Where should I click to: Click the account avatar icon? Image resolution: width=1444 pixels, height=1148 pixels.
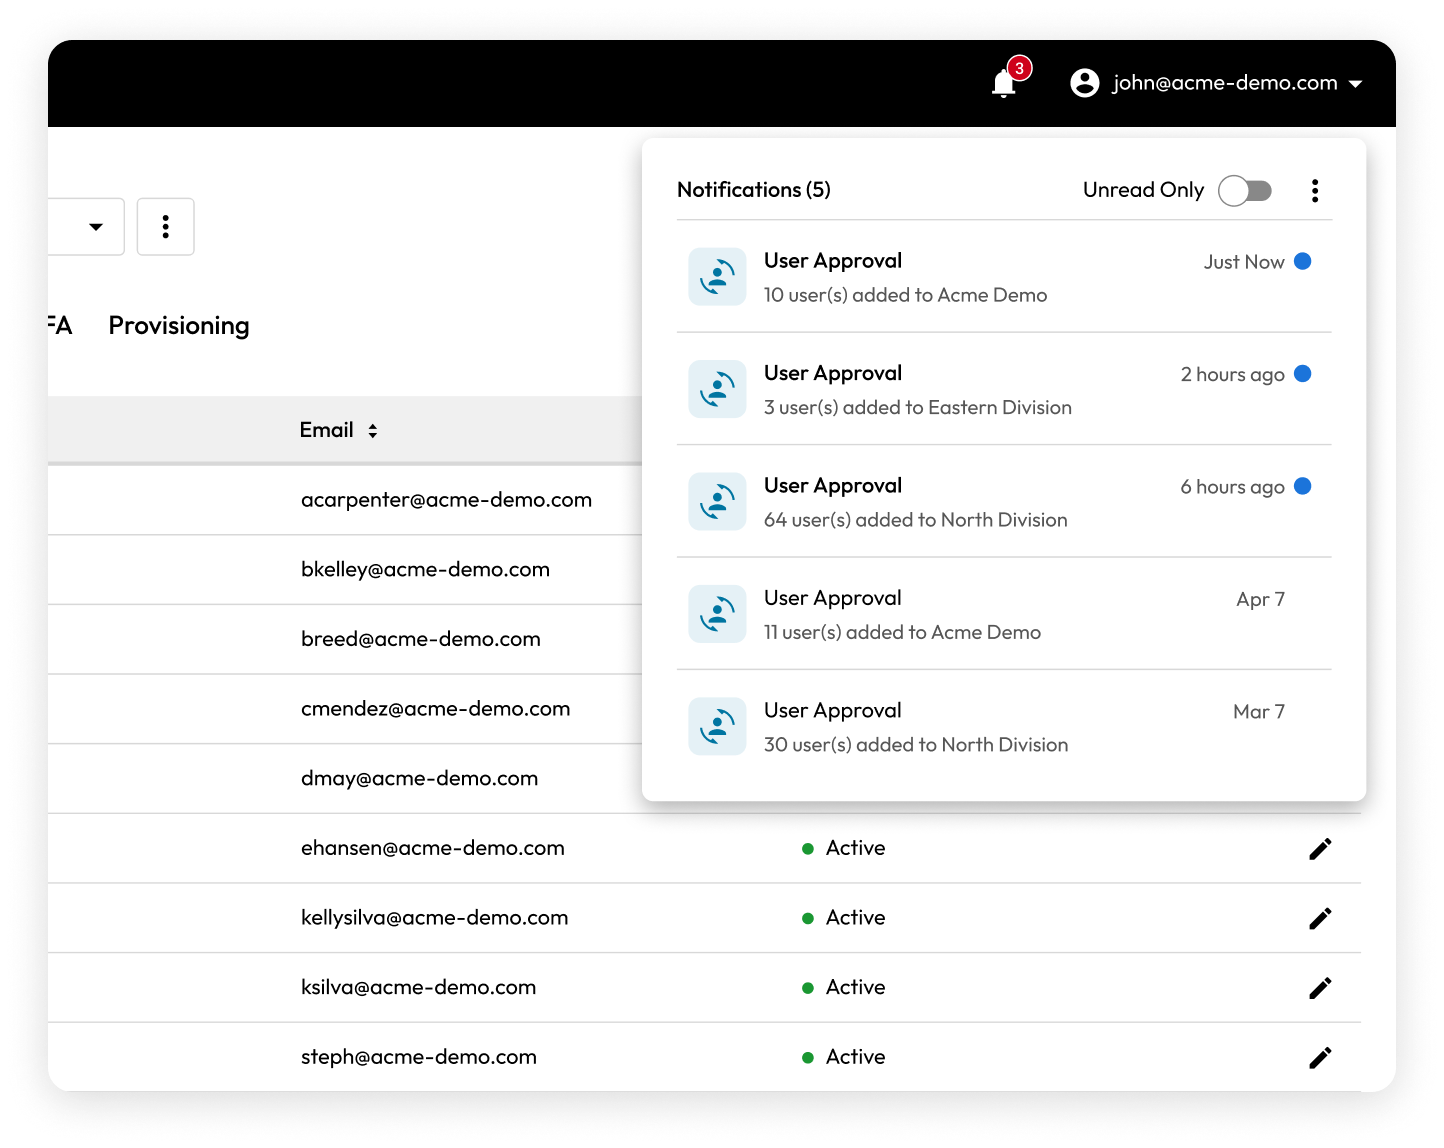click(1084, 83)
